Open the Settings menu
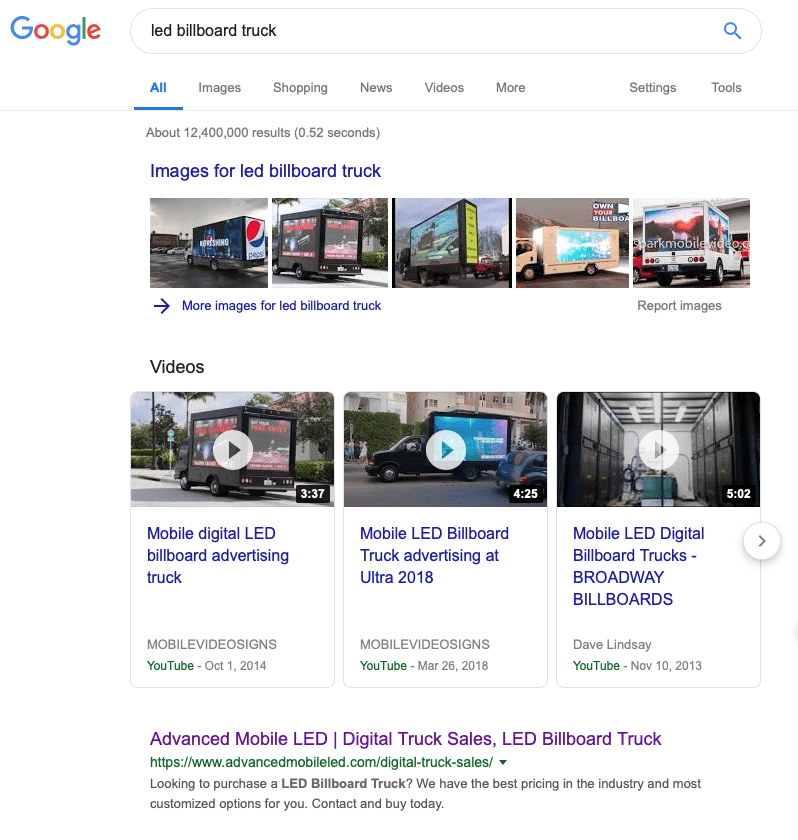Image resolution: width=798 pixels, height=840 pixels. 652,87
